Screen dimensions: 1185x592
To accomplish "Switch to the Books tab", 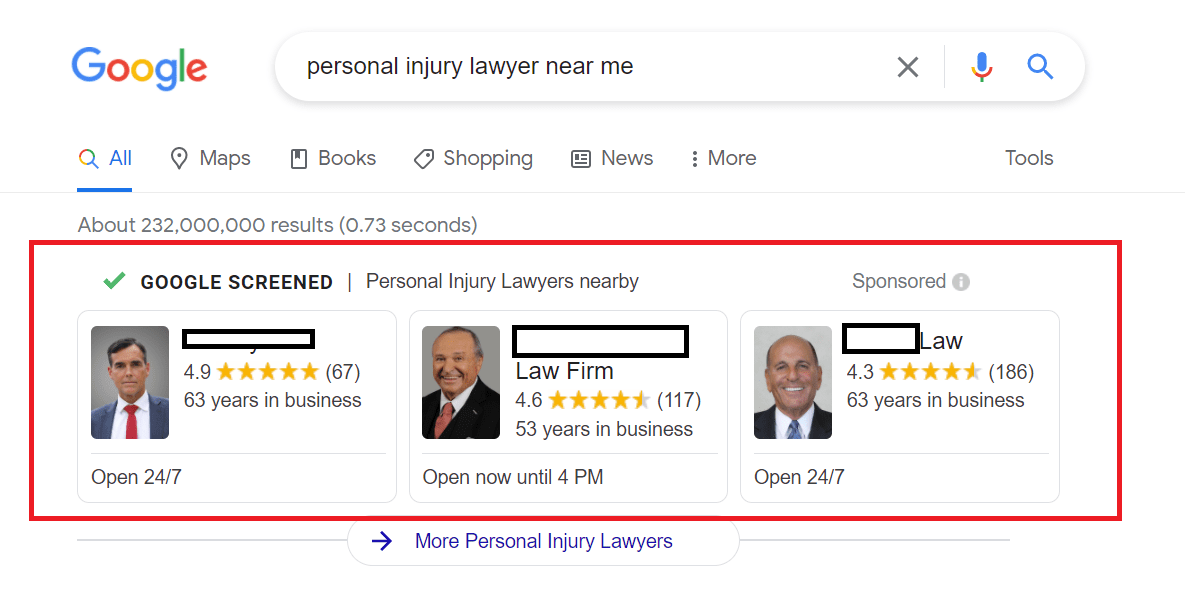I will (x=333, y=158).
